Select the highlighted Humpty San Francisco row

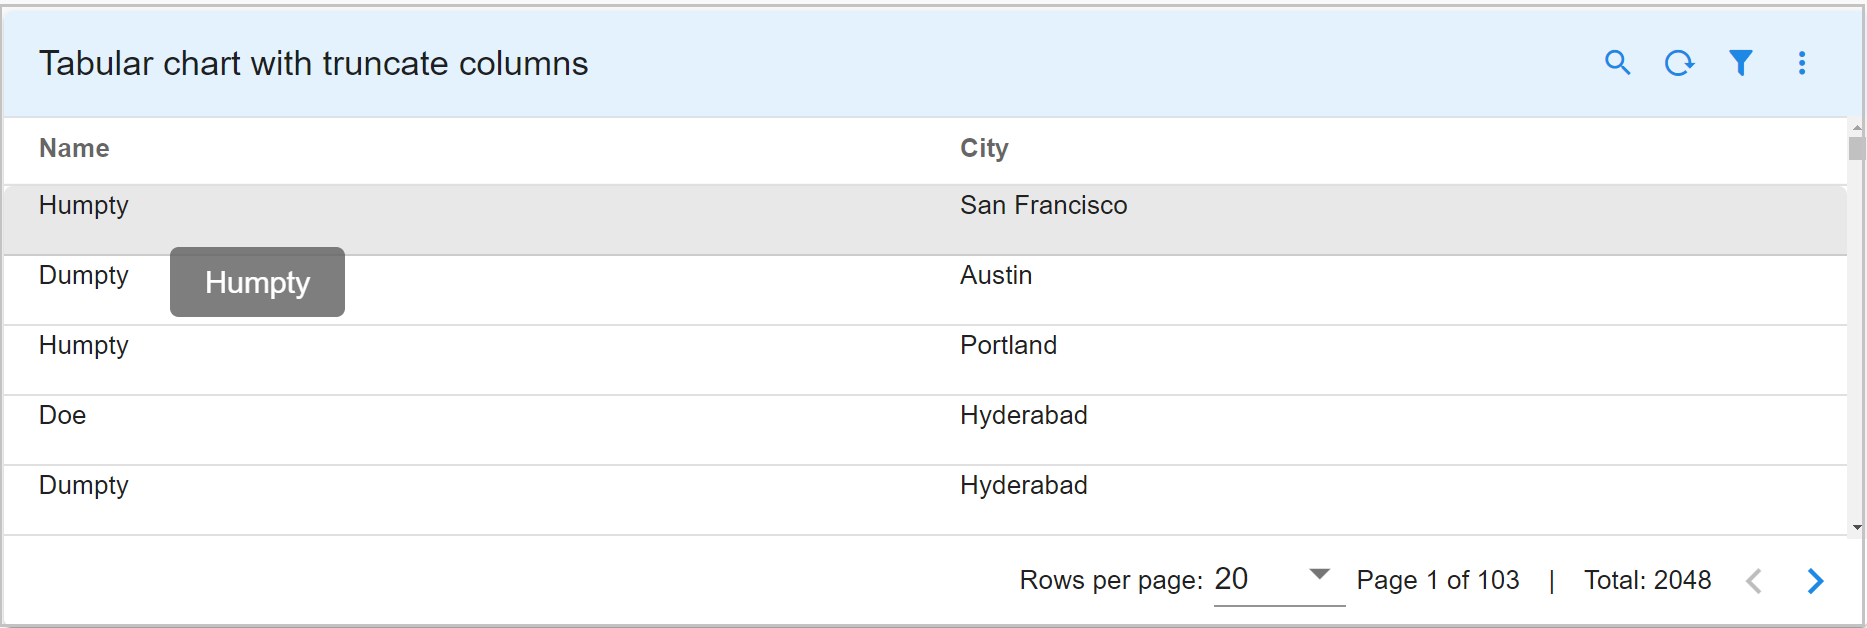600,205
